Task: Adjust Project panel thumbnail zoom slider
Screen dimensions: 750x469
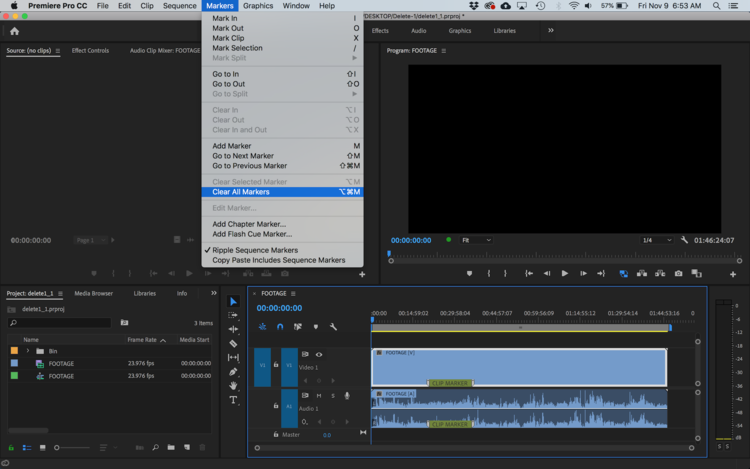Action: tap(72, 447)
